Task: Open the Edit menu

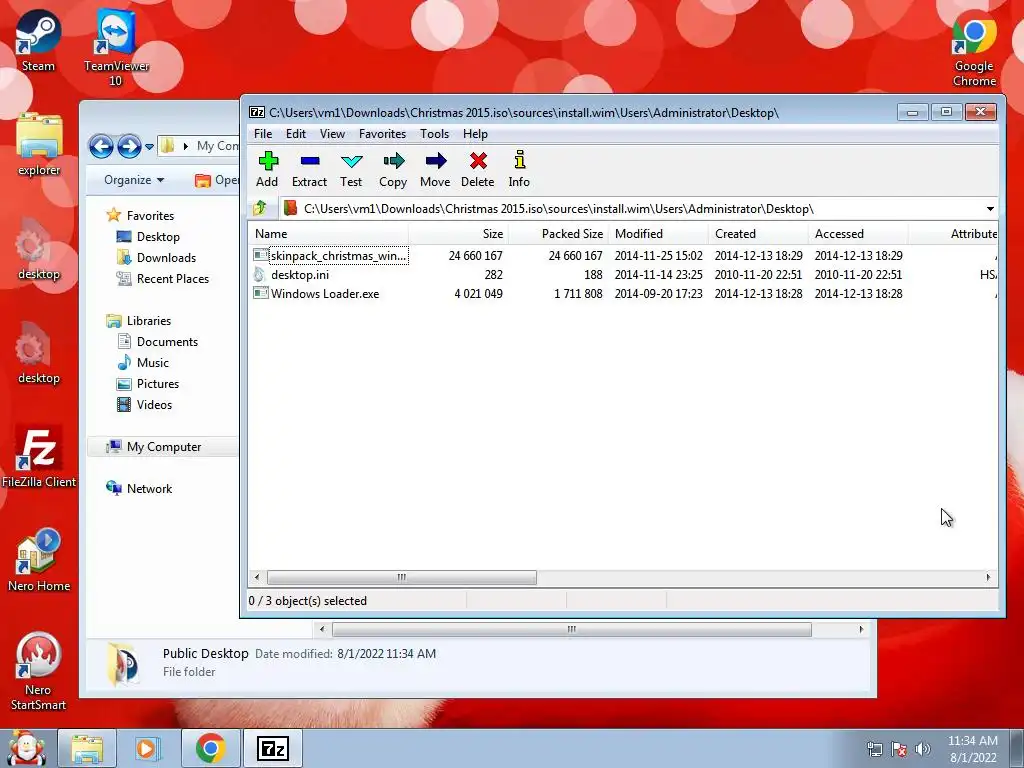Action: (296, 134)
